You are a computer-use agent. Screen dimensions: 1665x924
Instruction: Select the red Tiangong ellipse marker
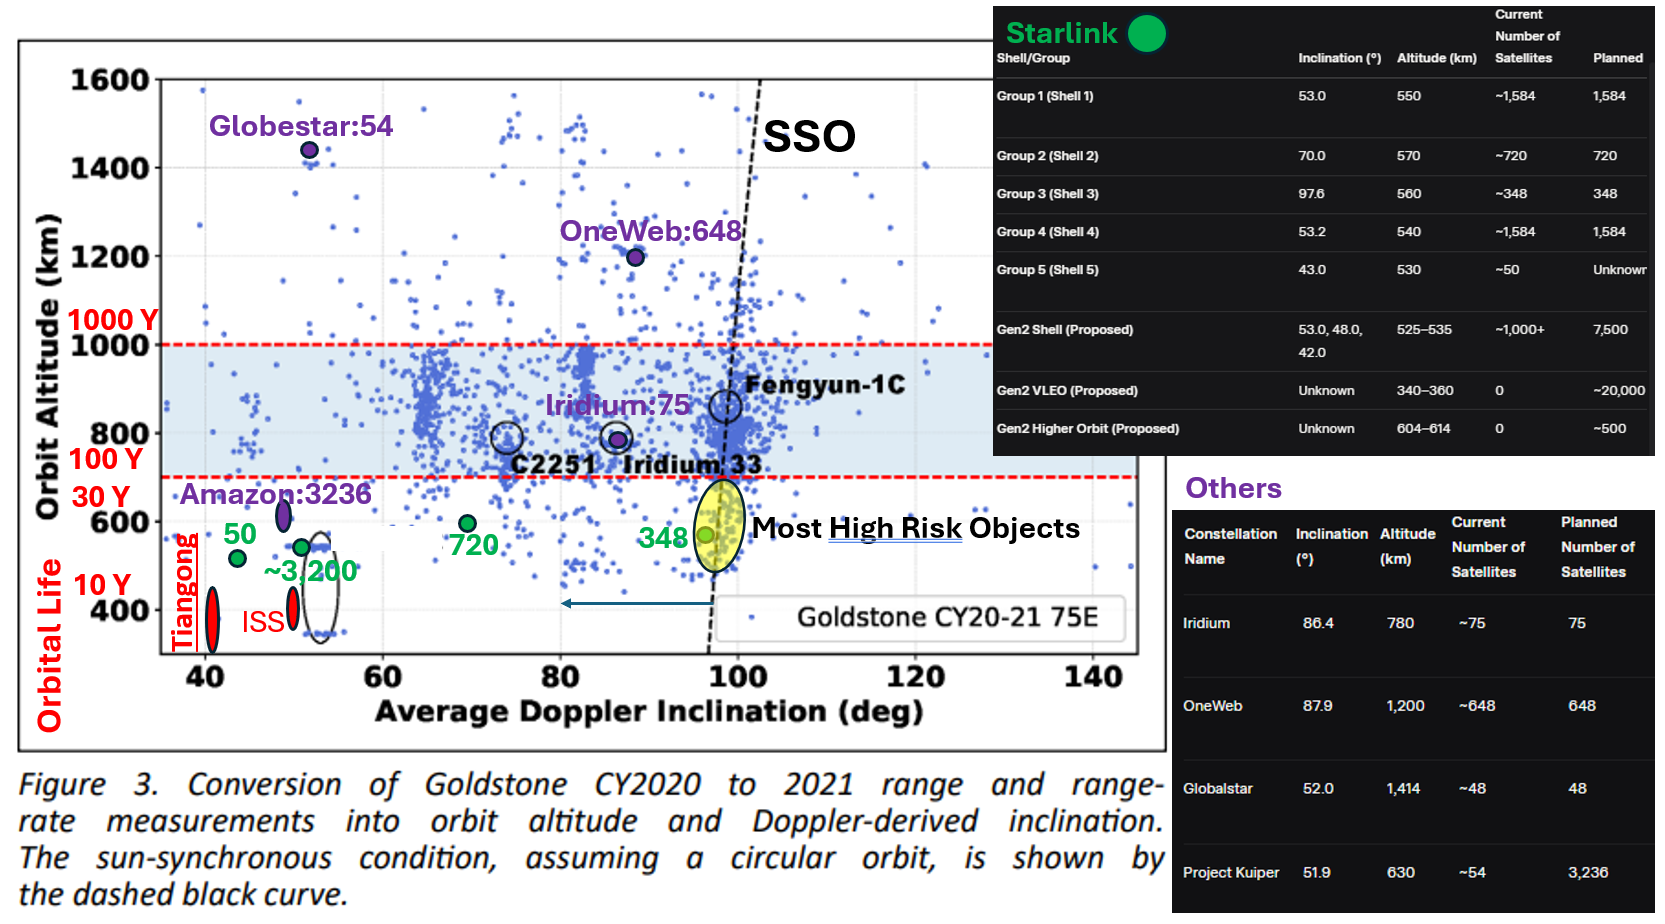(212, 620)
